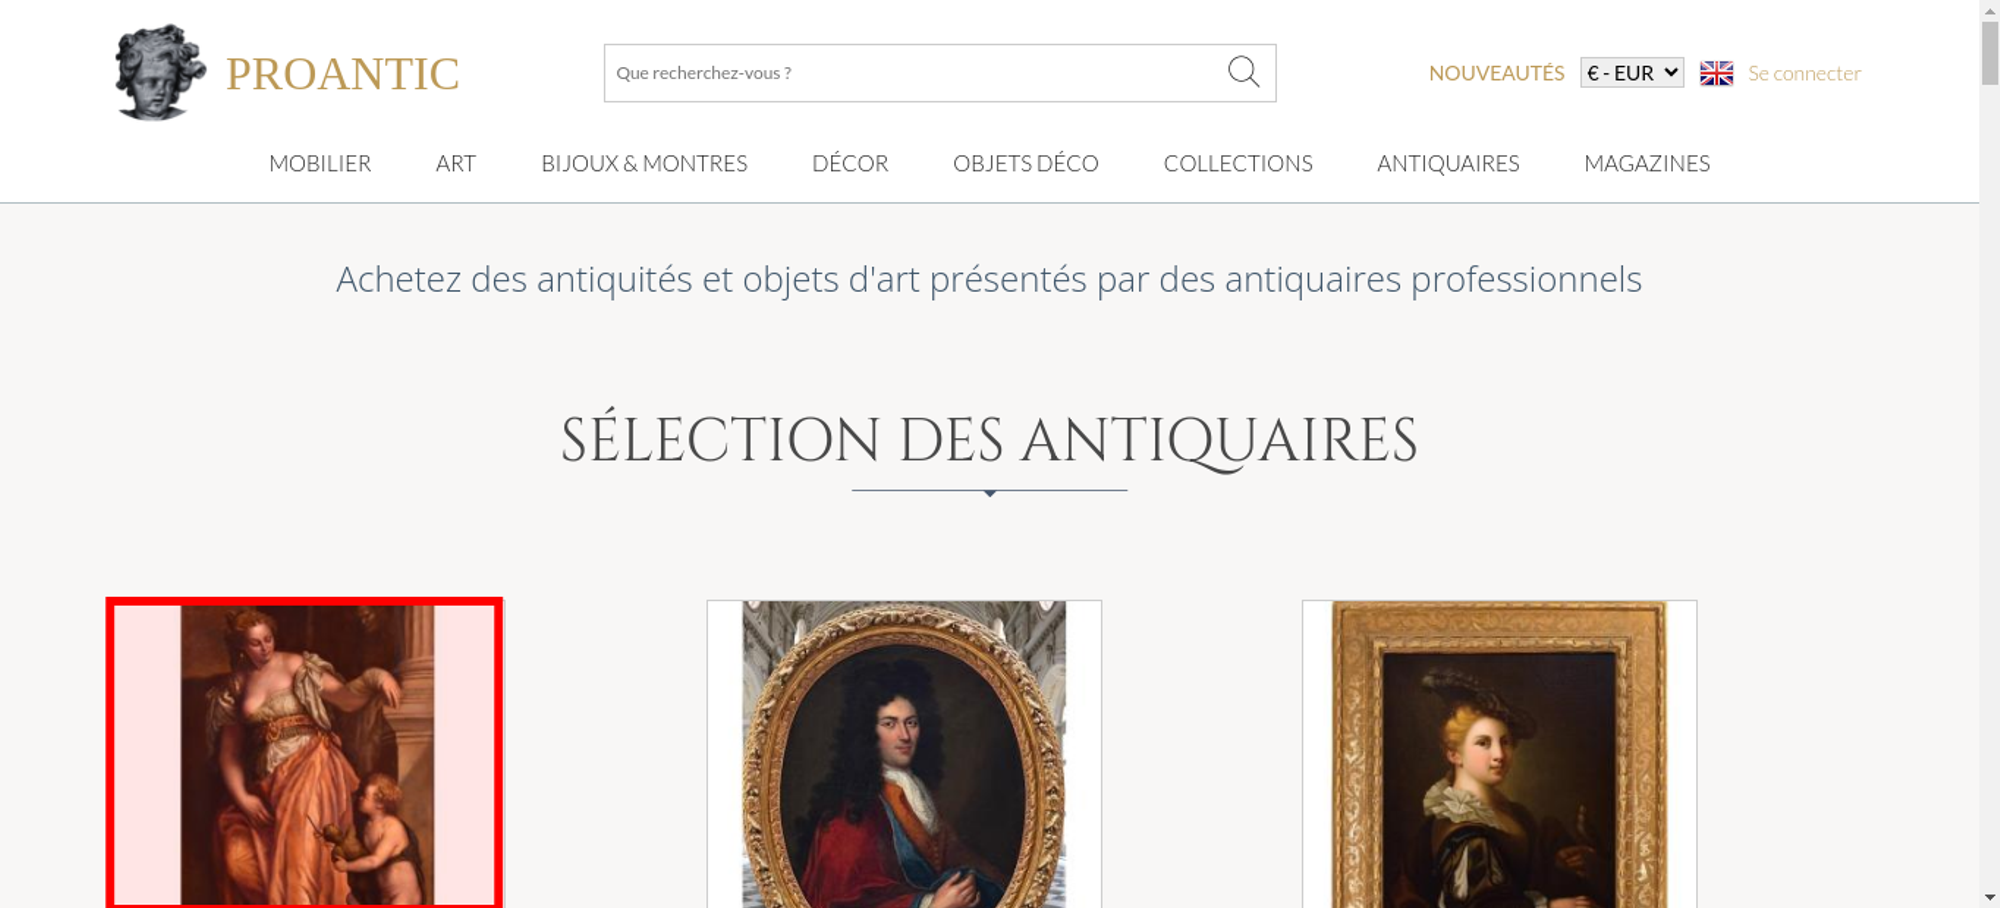
Task: Switch language via the UK flag icon
Action: 1716,73
